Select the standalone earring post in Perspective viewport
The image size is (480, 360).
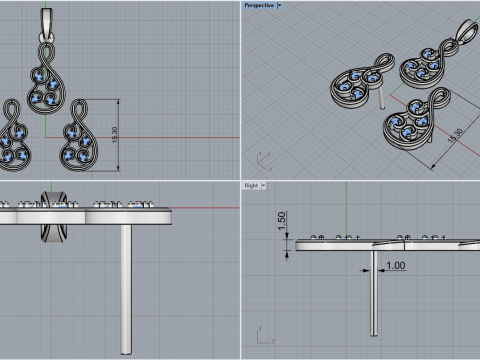click(x=381, y=97)
